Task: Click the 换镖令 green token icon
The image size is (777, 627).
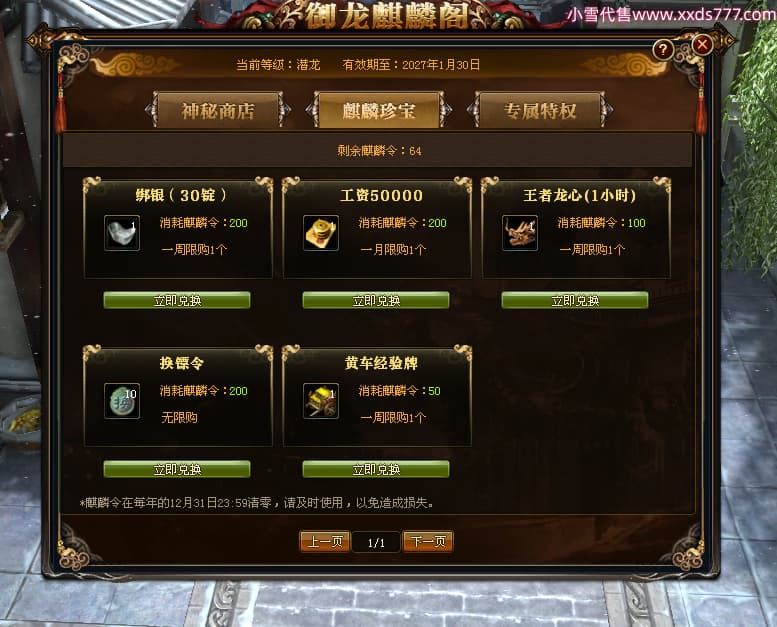Action: [x=122, y=400]
